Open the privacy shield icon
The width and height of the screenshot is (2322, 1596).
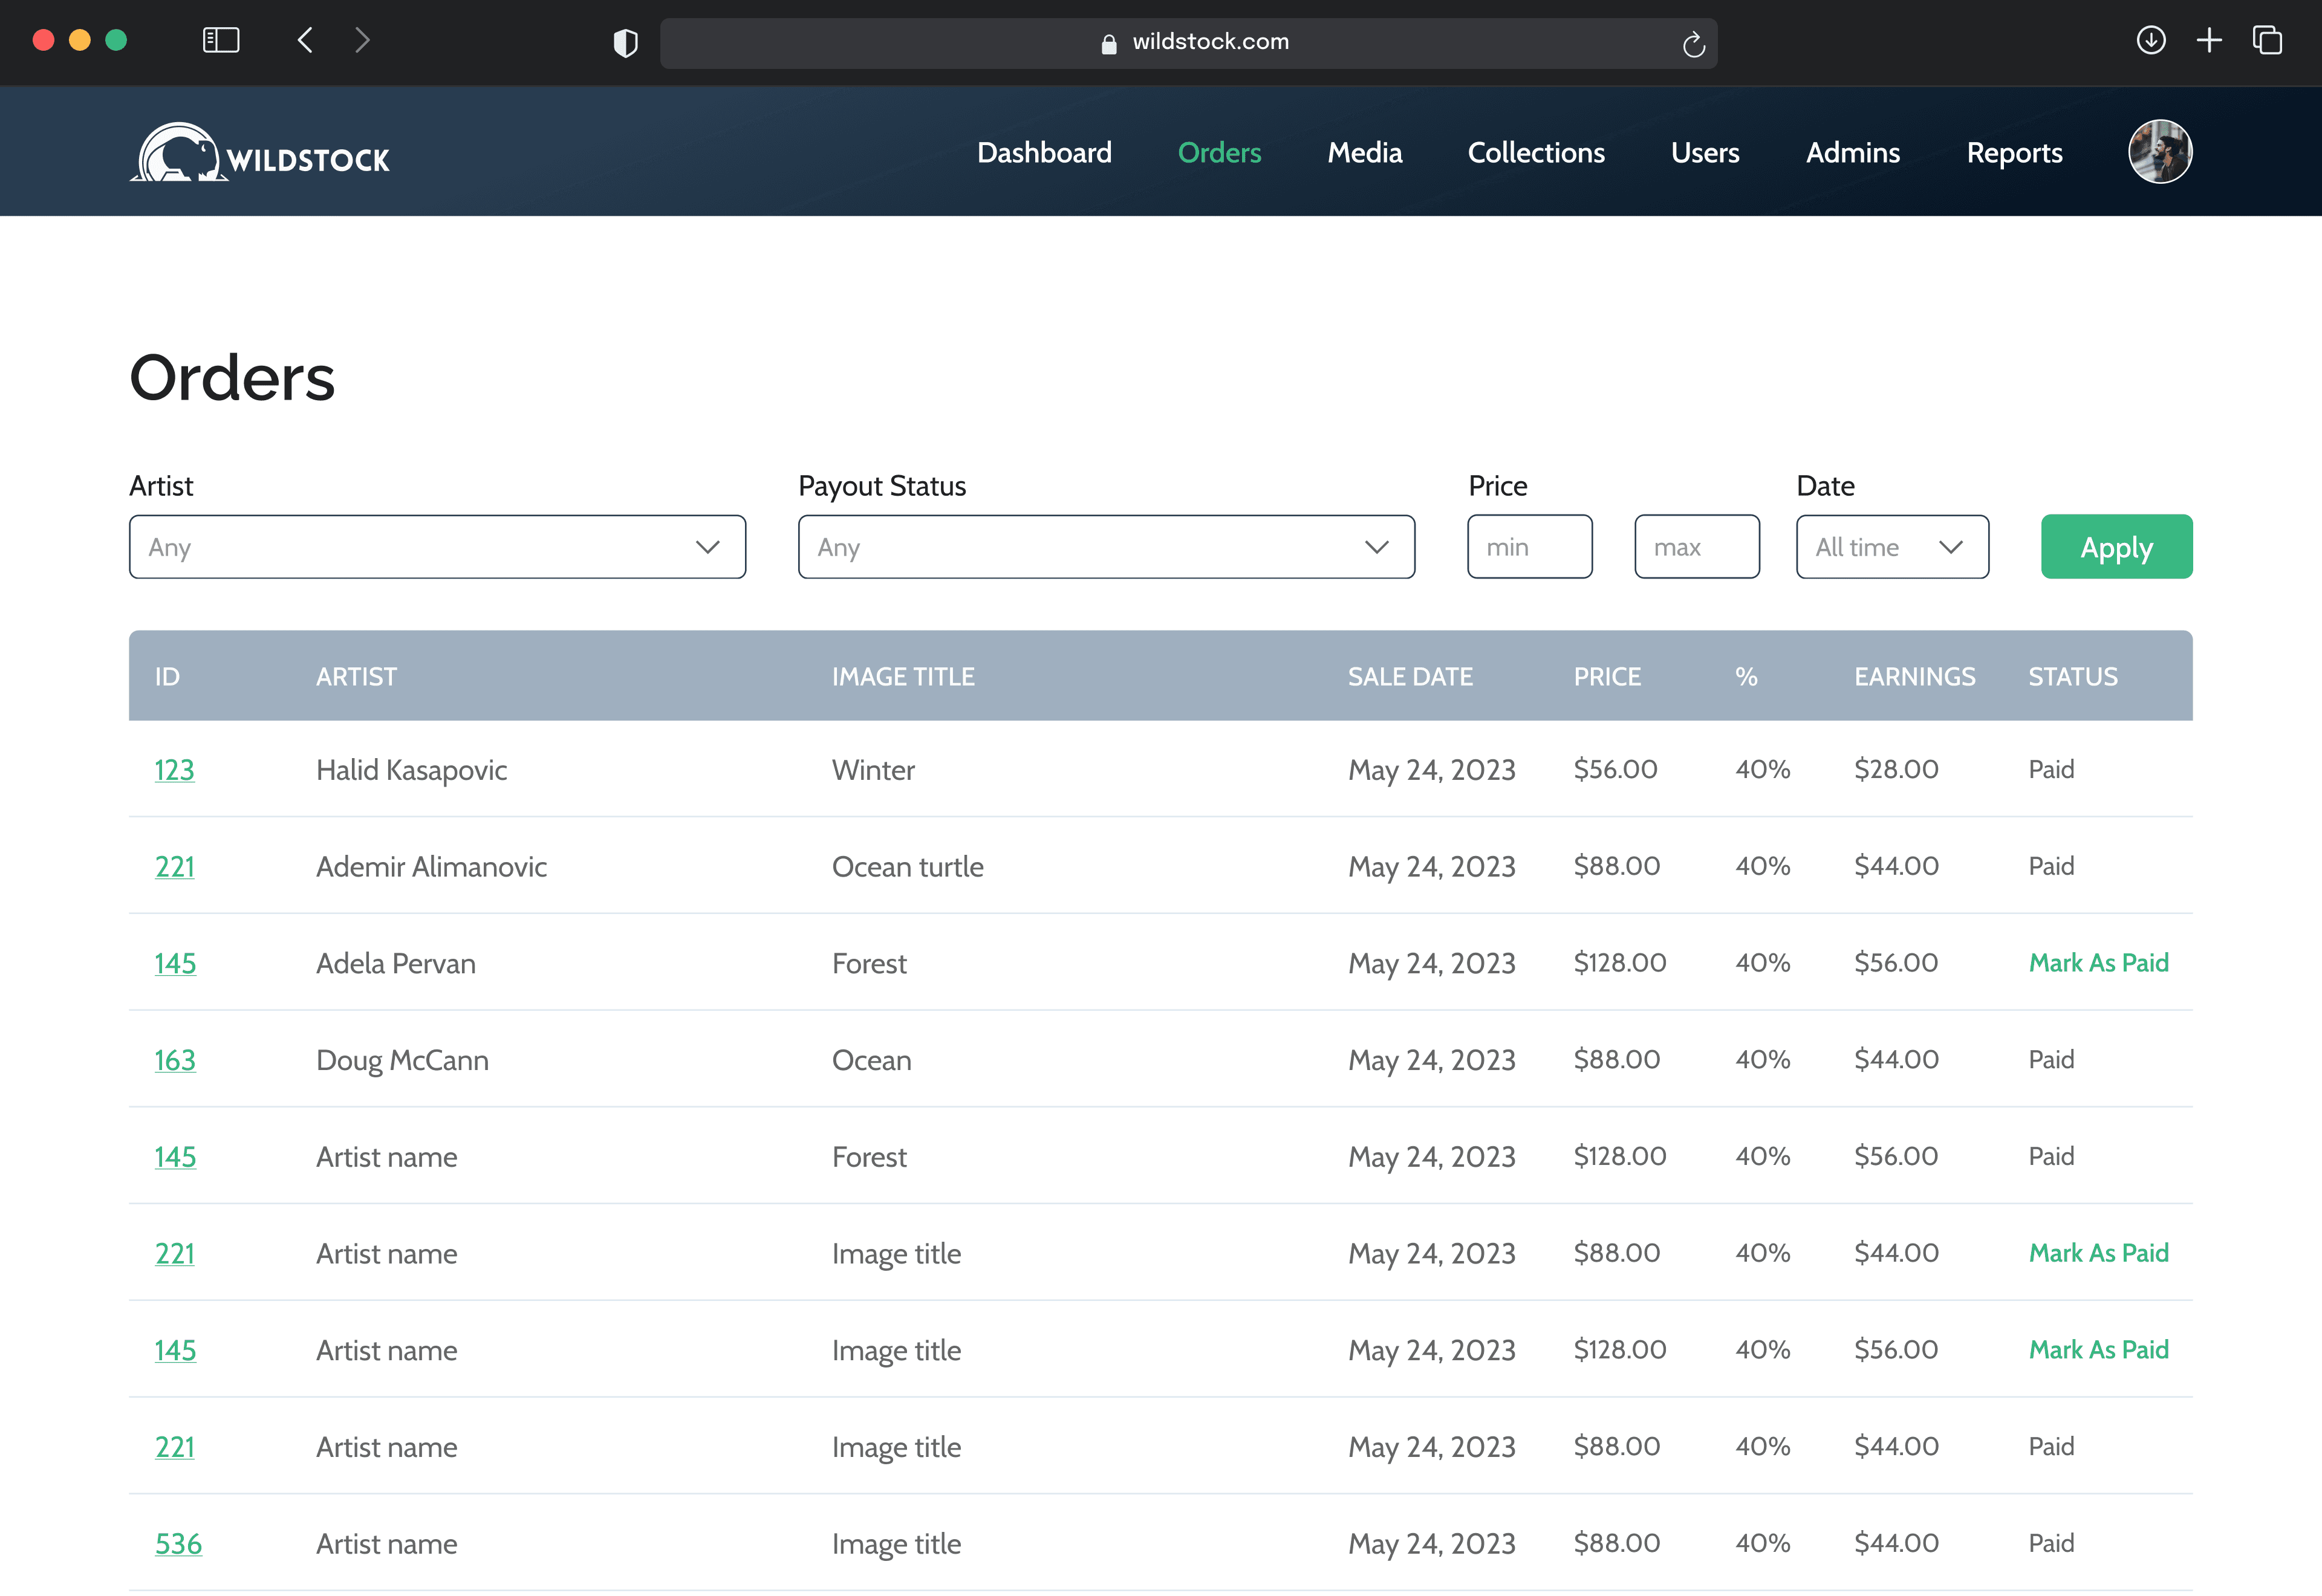625,43
